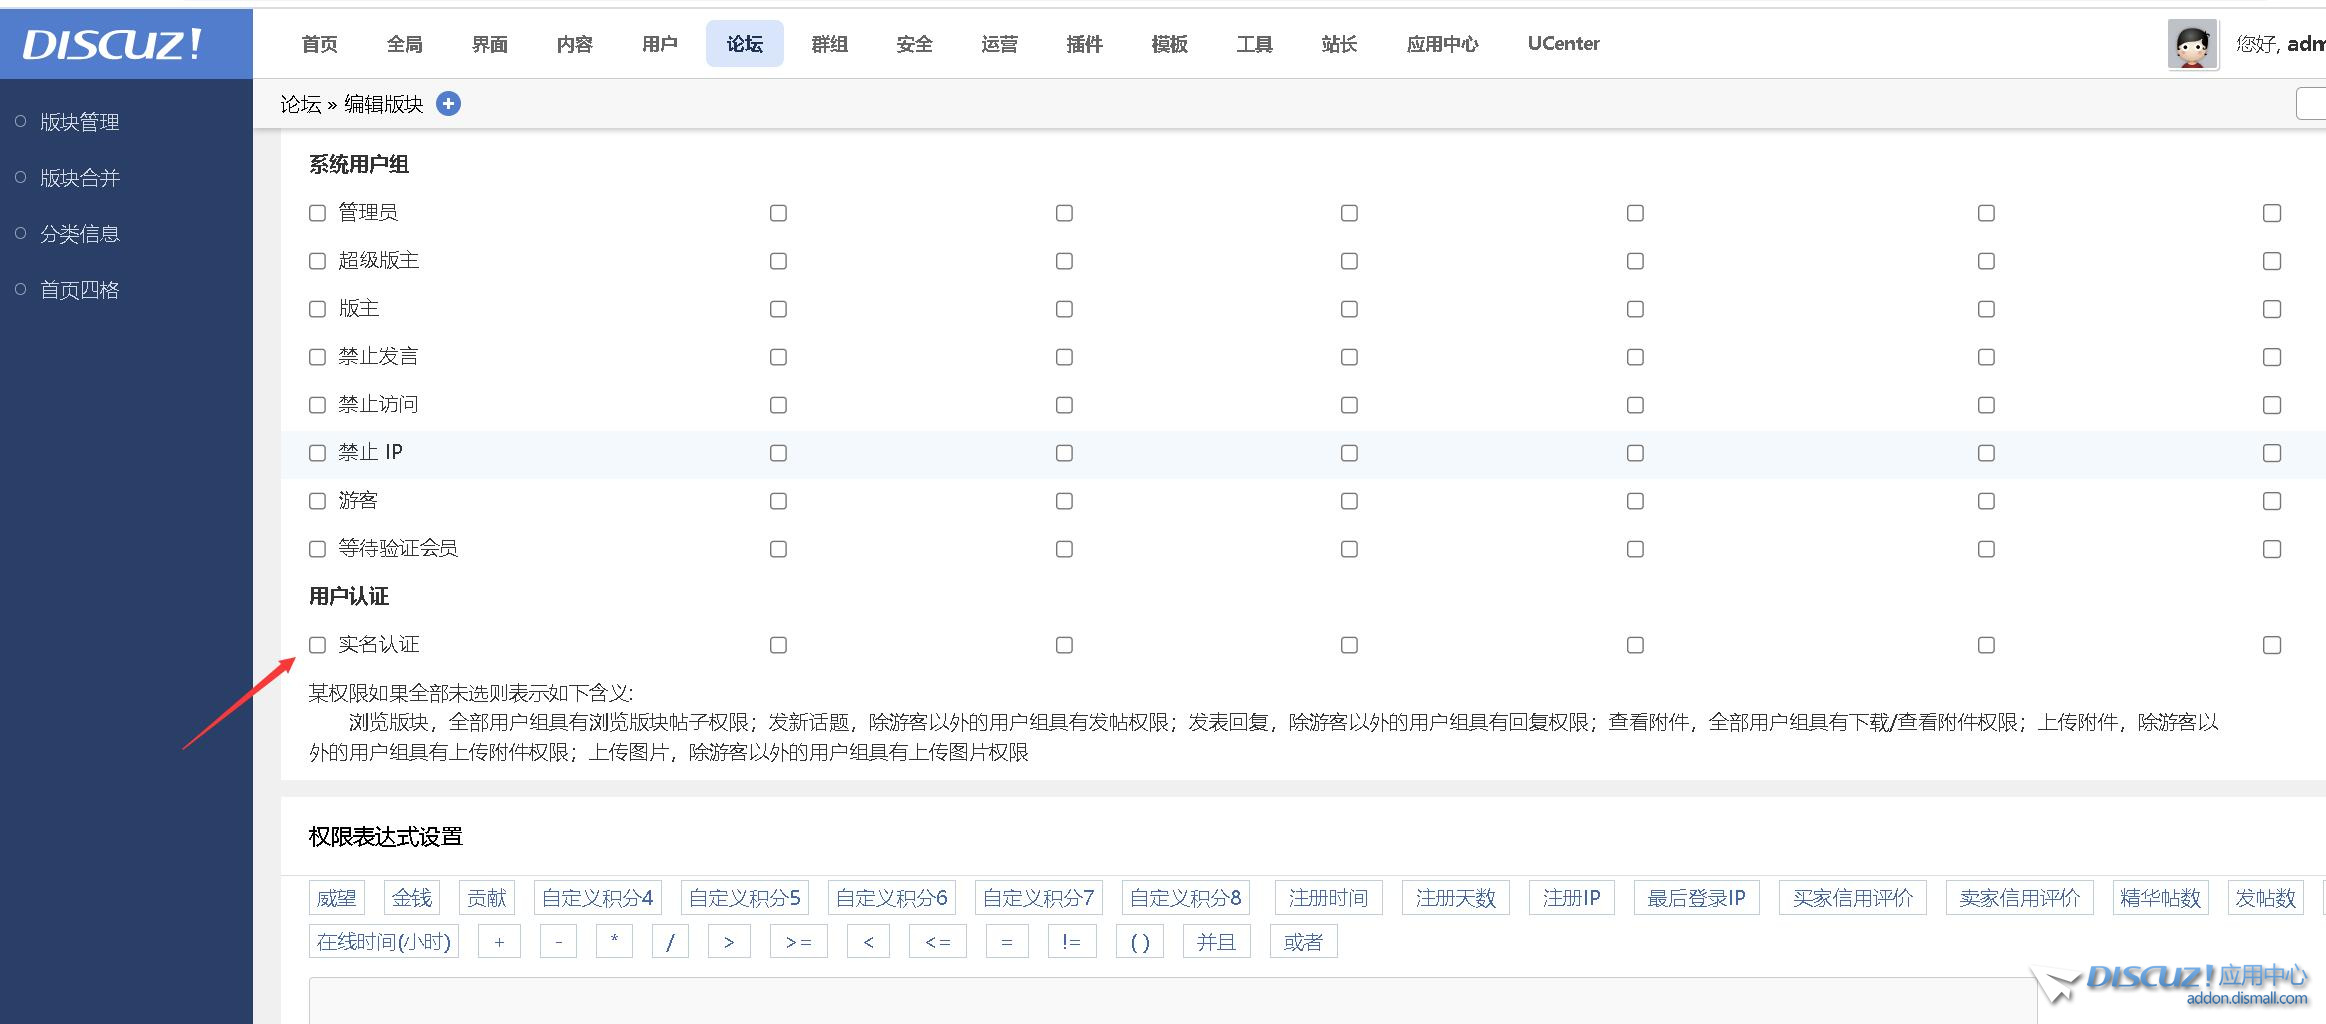Click the * operator button

614,942
